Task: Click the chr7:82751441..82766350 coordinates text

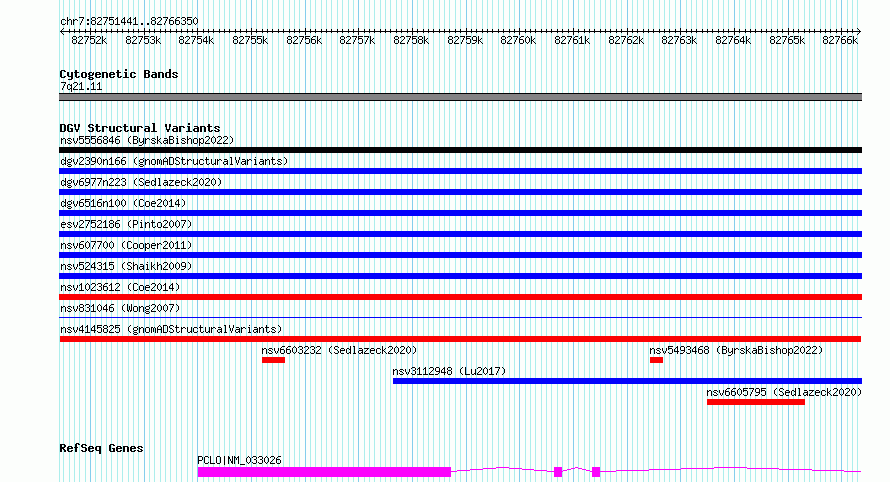Action: pos(129,22)
